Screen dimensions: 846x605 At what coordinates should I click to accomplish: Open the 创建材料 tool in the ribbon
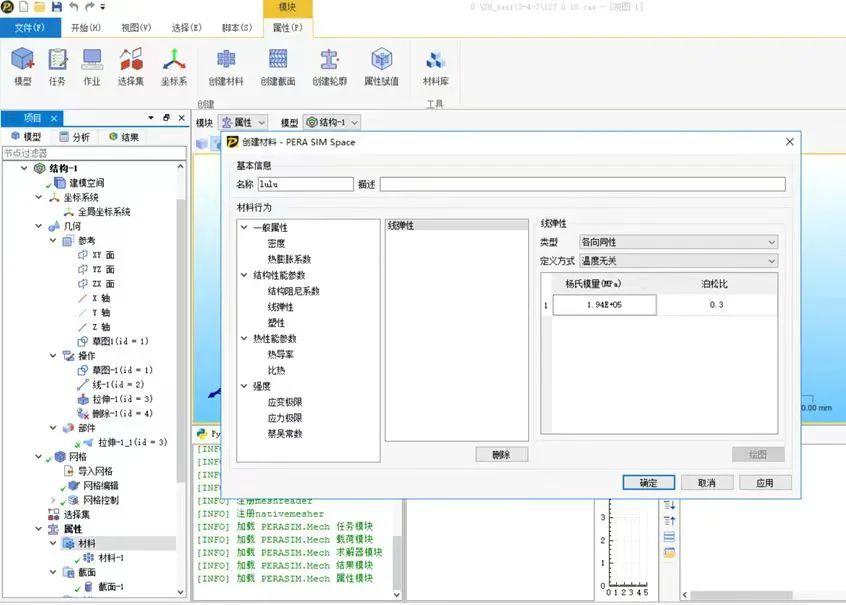pyautogui.click(x=226, y=67)
